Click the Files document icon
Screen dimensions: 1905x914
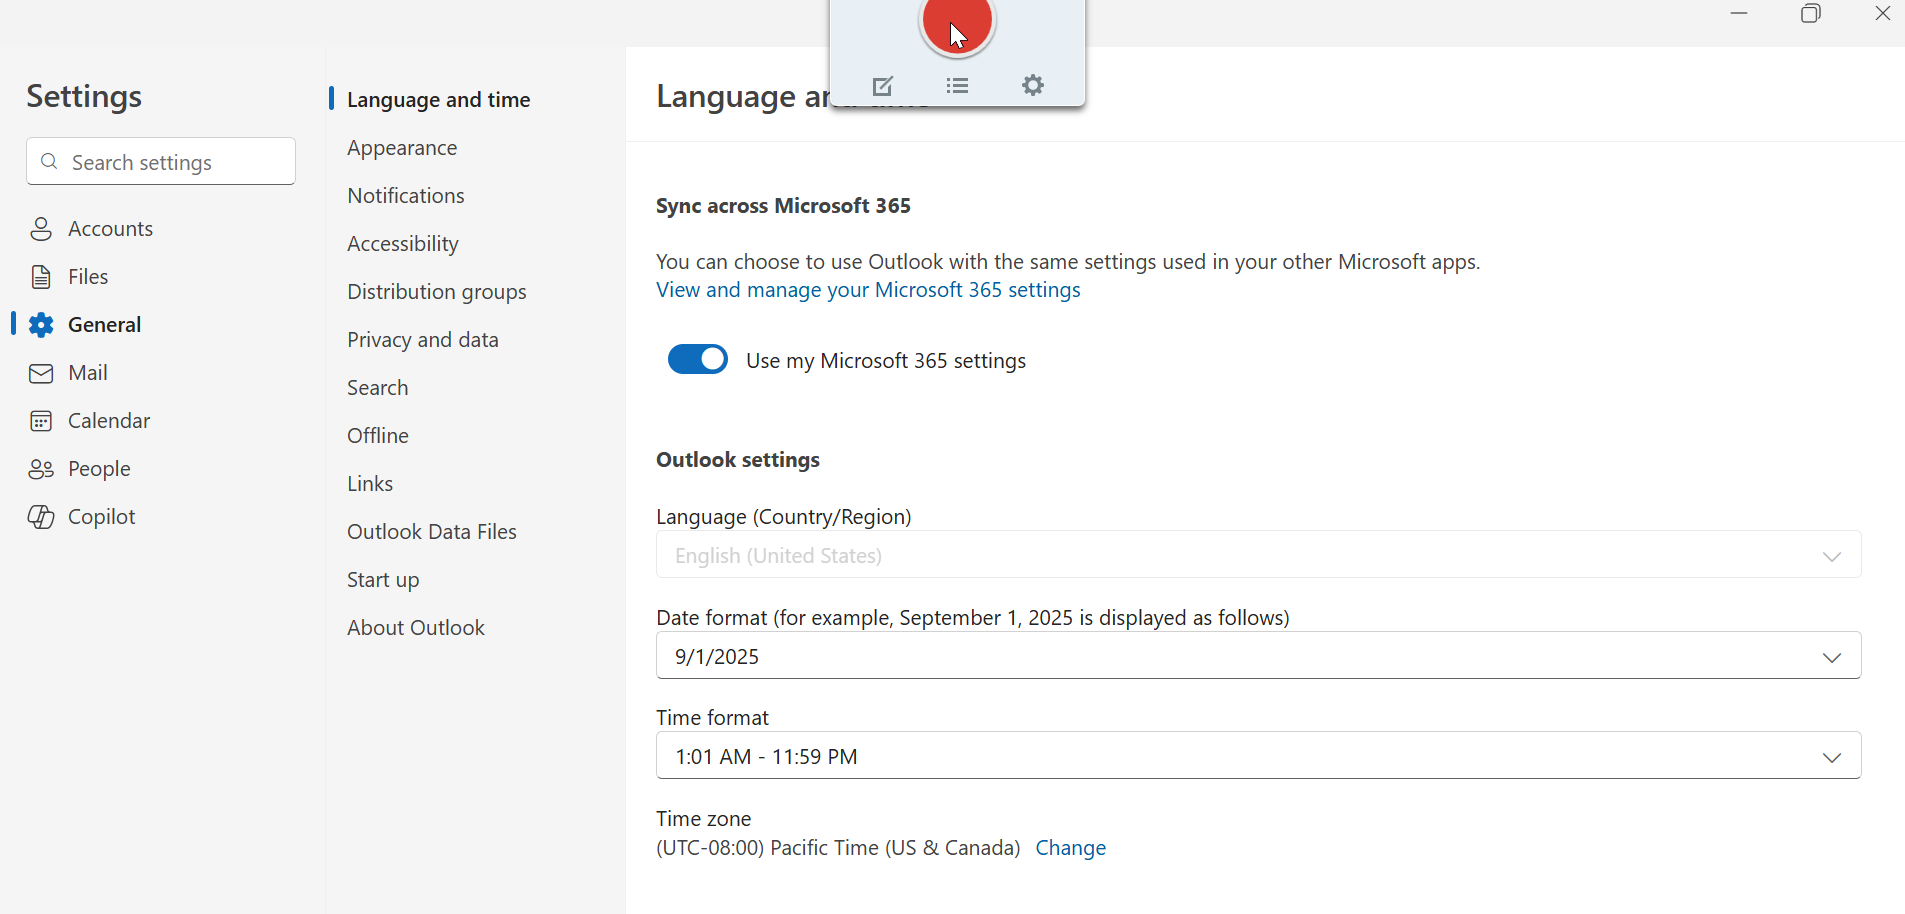point(41,277)
